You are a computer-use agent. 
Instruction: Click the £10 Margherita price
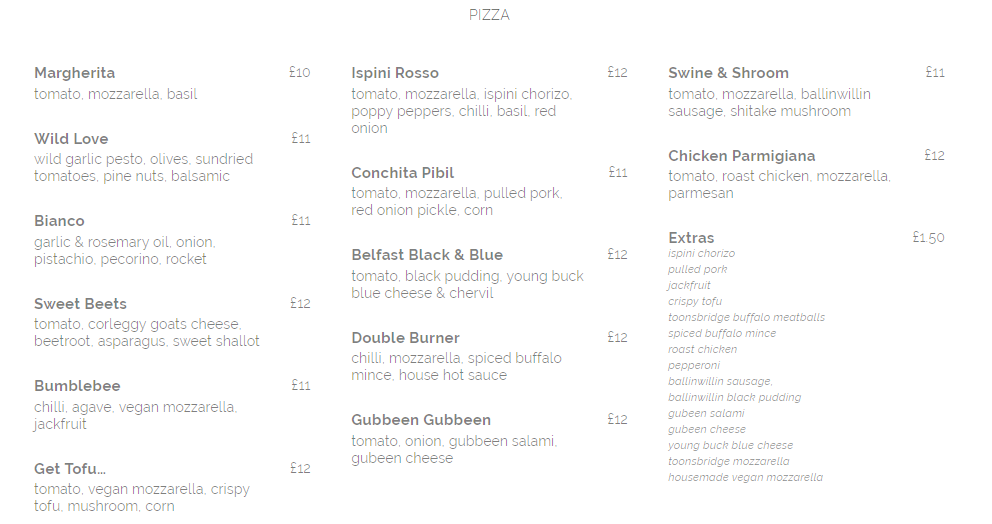299,73
